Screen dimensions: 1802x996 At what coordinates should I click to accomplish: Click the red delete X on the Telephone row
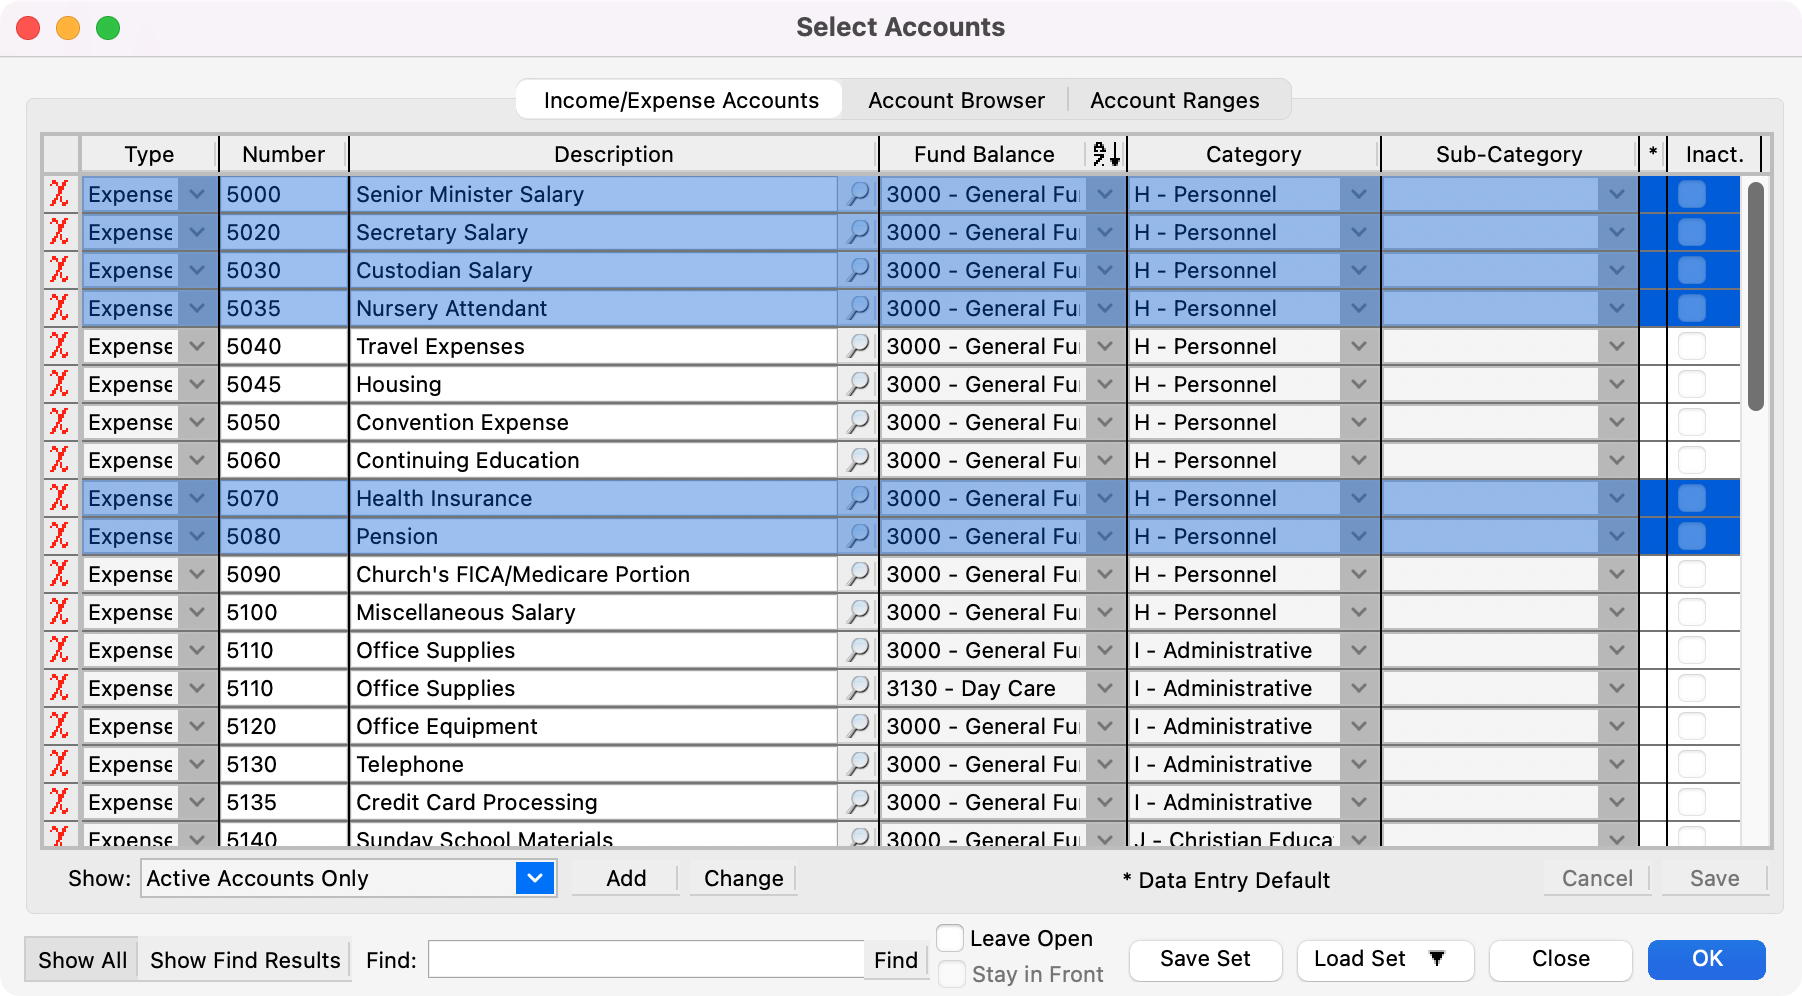(60, 764)
